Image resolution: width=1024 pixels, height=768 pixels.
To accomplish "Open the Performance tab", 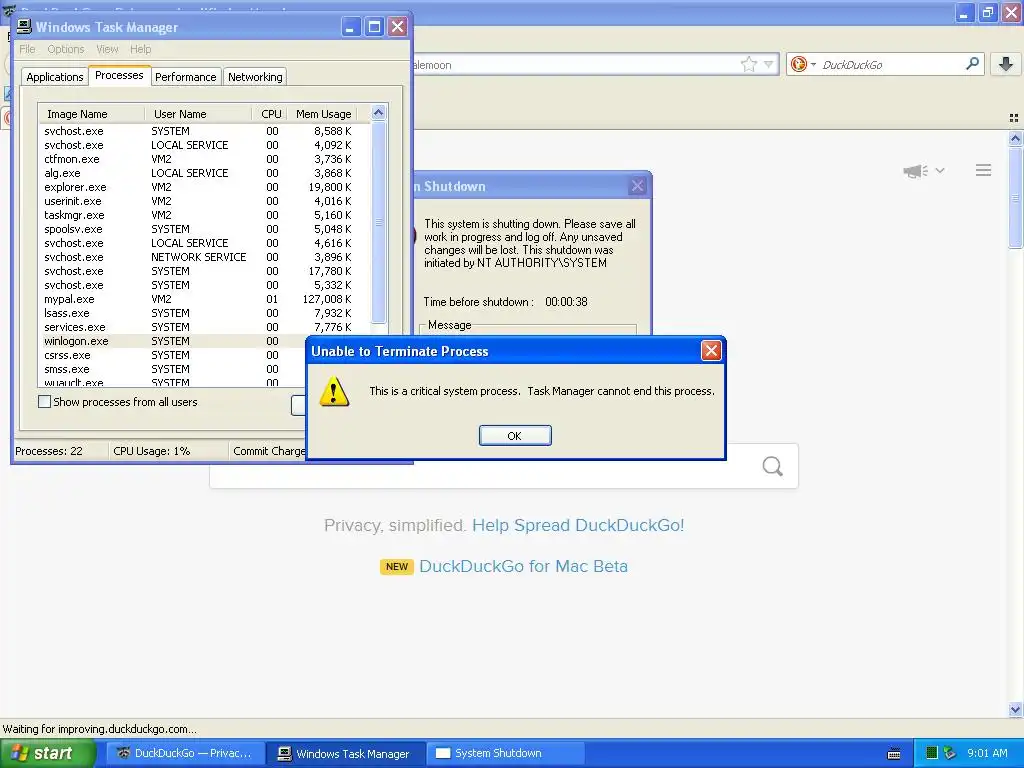I will tap(185, 77).
